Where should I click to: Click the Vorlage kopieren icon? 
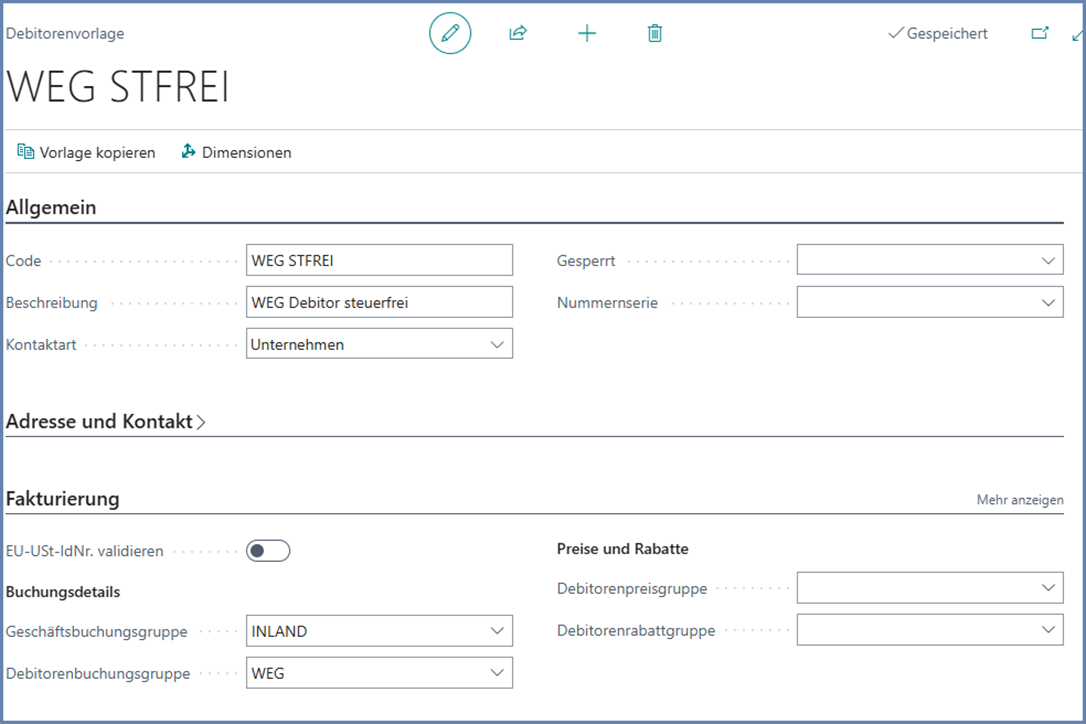[26, 152]
